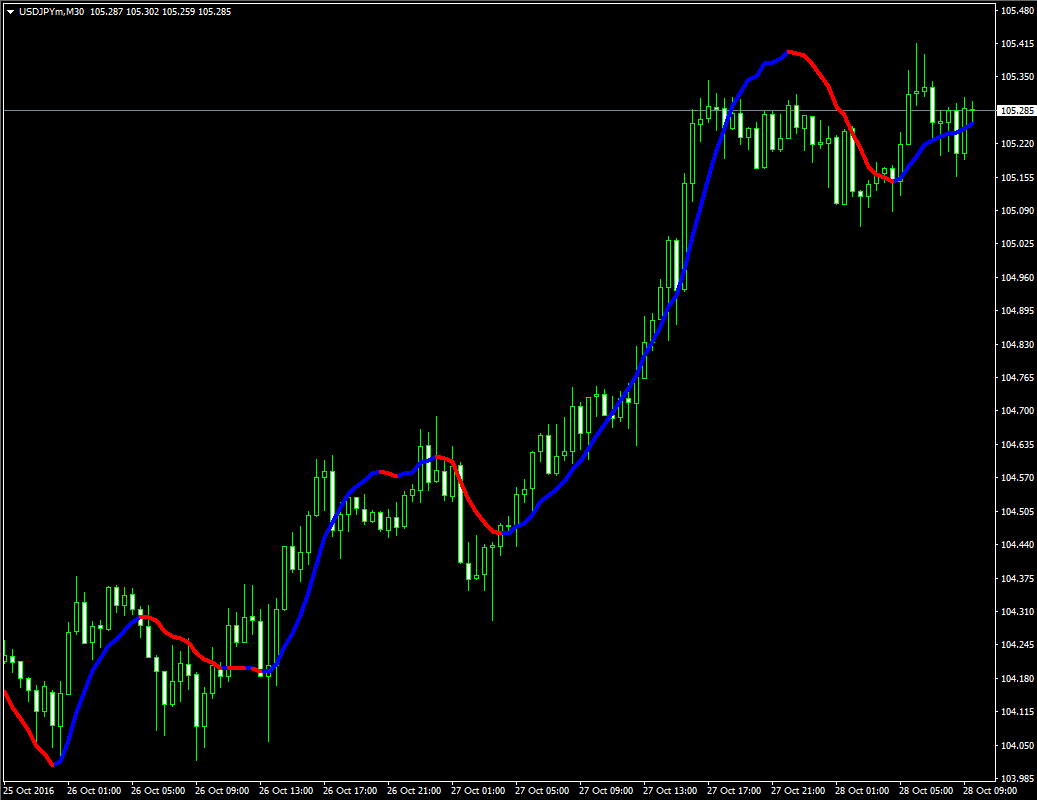Click the highlighted current price tag on price axis
This screenshot has height=800, width=1037.
(1016, 110)
